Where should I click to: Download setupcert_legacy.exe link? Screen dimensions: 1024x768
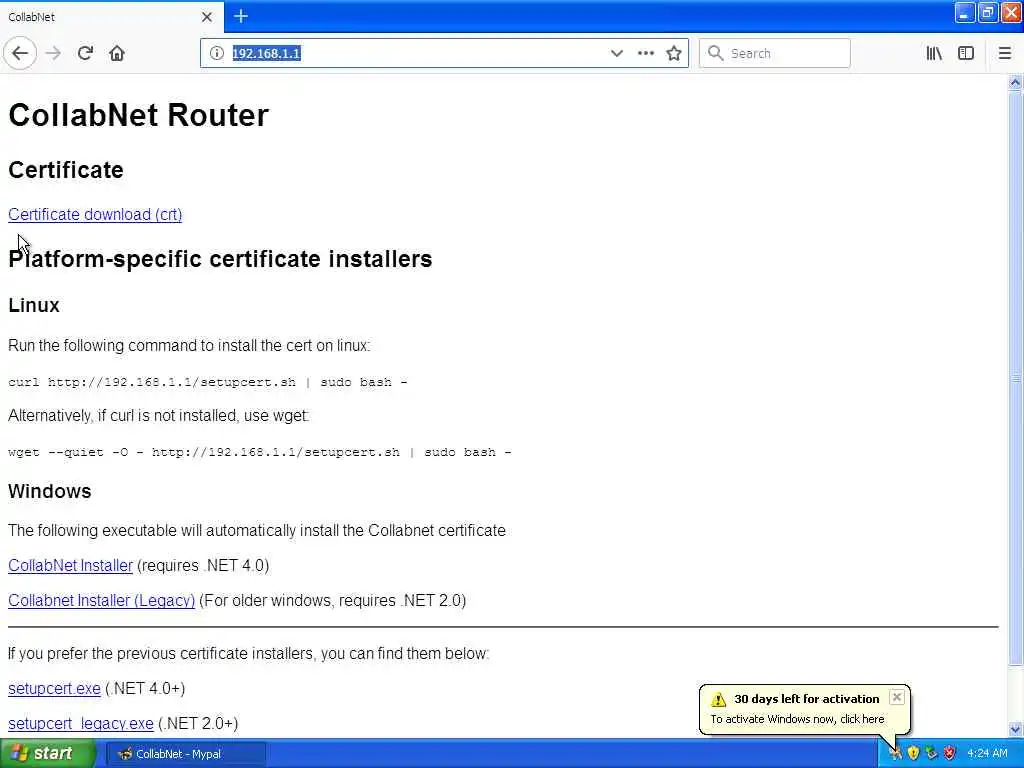(81, 724)
